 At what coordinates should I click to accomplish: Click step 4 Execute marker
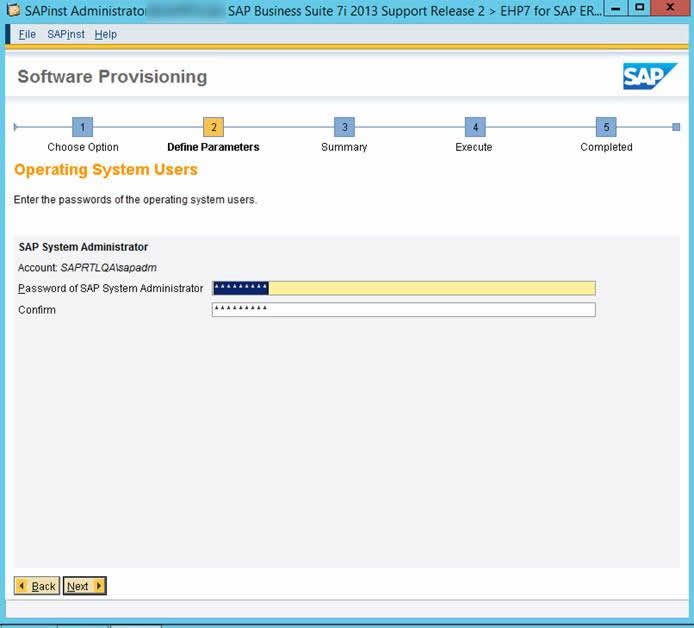pos(475,127)
